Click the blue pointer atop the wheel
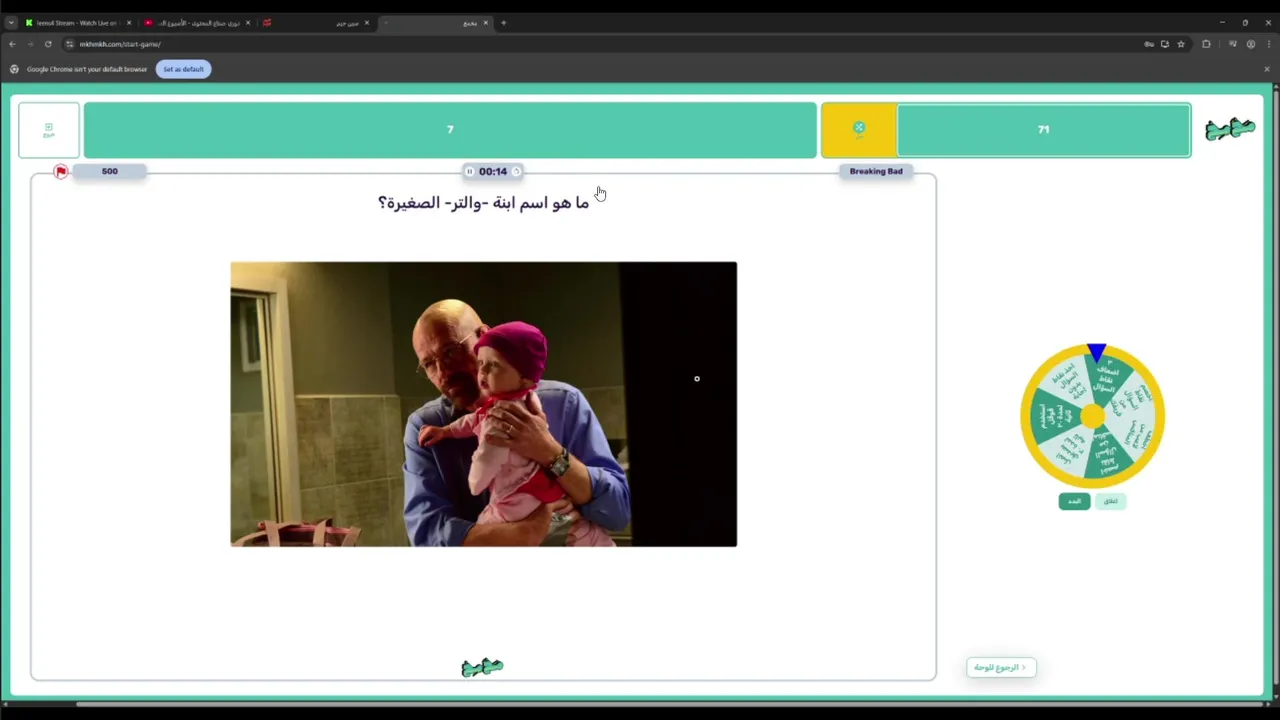1280x720 pixels. (x=1096, y=352)
